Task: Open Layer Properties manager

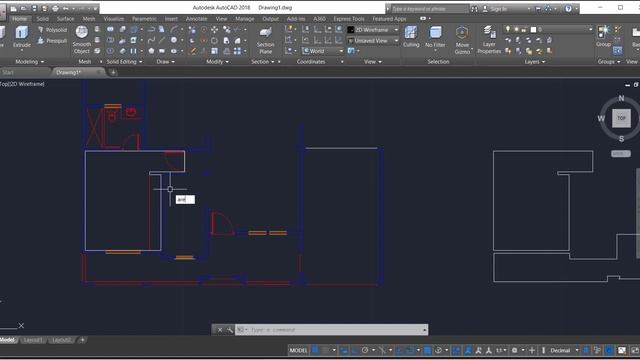Action: point(489,40)
